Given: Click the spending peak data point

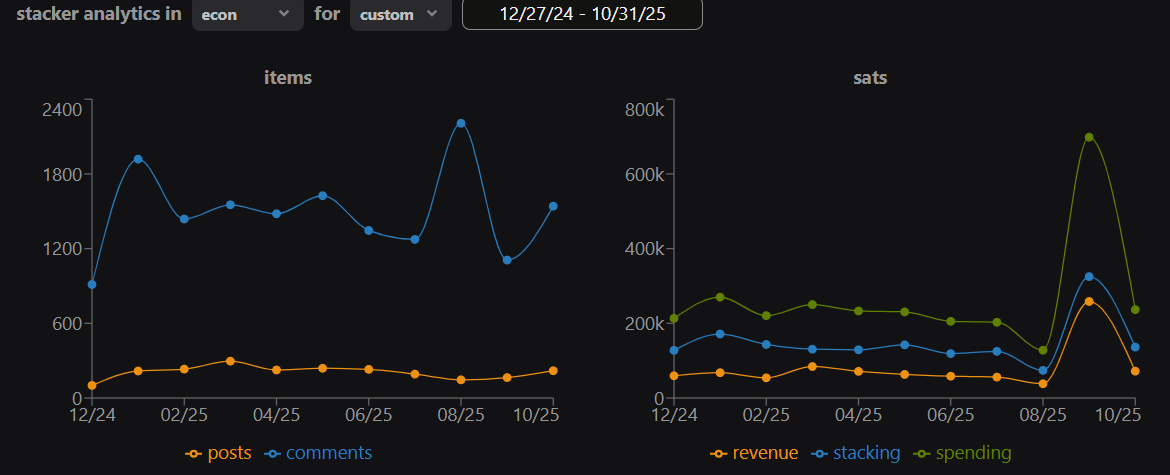Looking at the screenshot, I should click(x=1089, y=137).
